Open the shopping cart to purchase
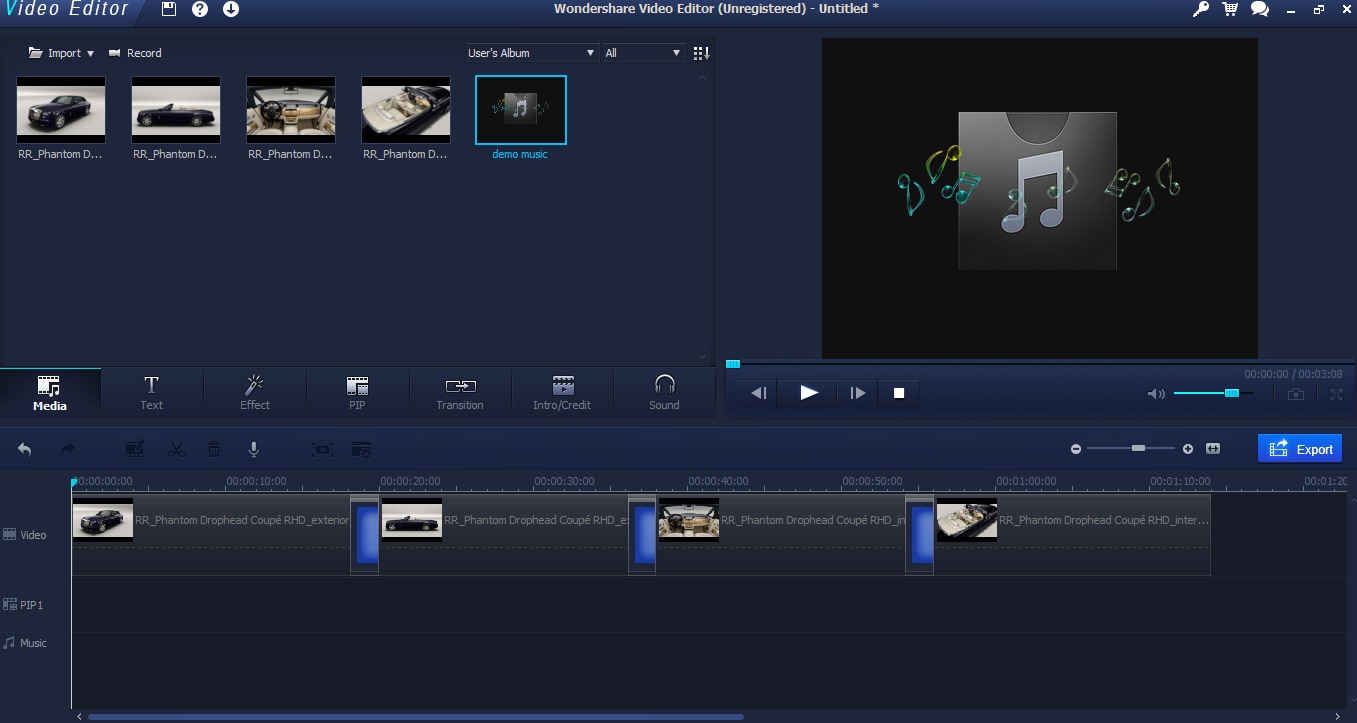Screen dimensions: 1357x723 pos(1230,9)
